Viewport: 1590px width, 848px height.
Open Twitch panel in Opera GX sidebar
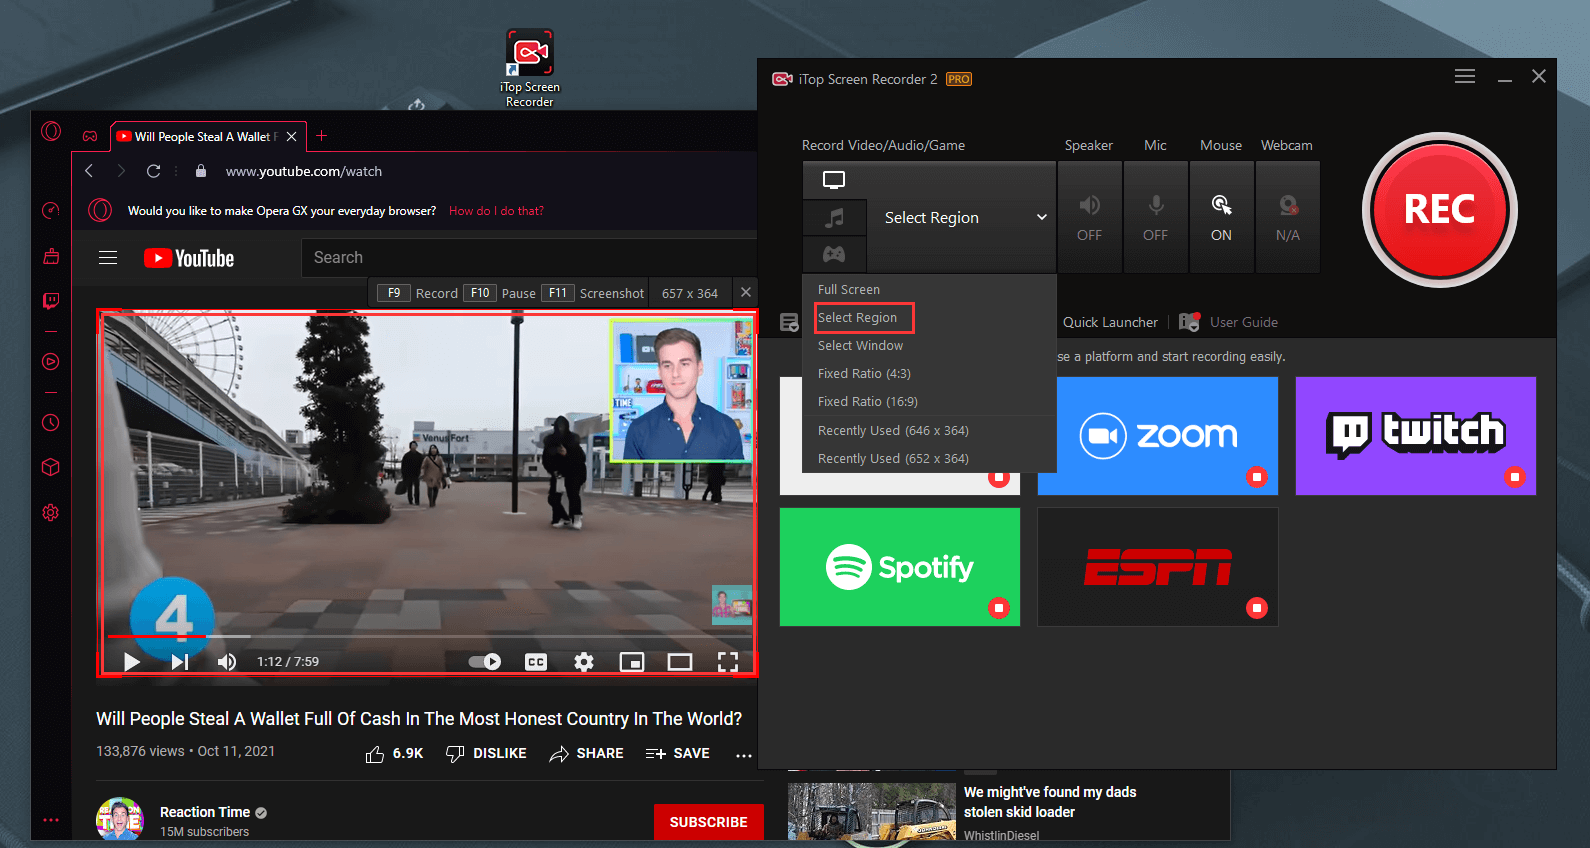pos(51,300)
